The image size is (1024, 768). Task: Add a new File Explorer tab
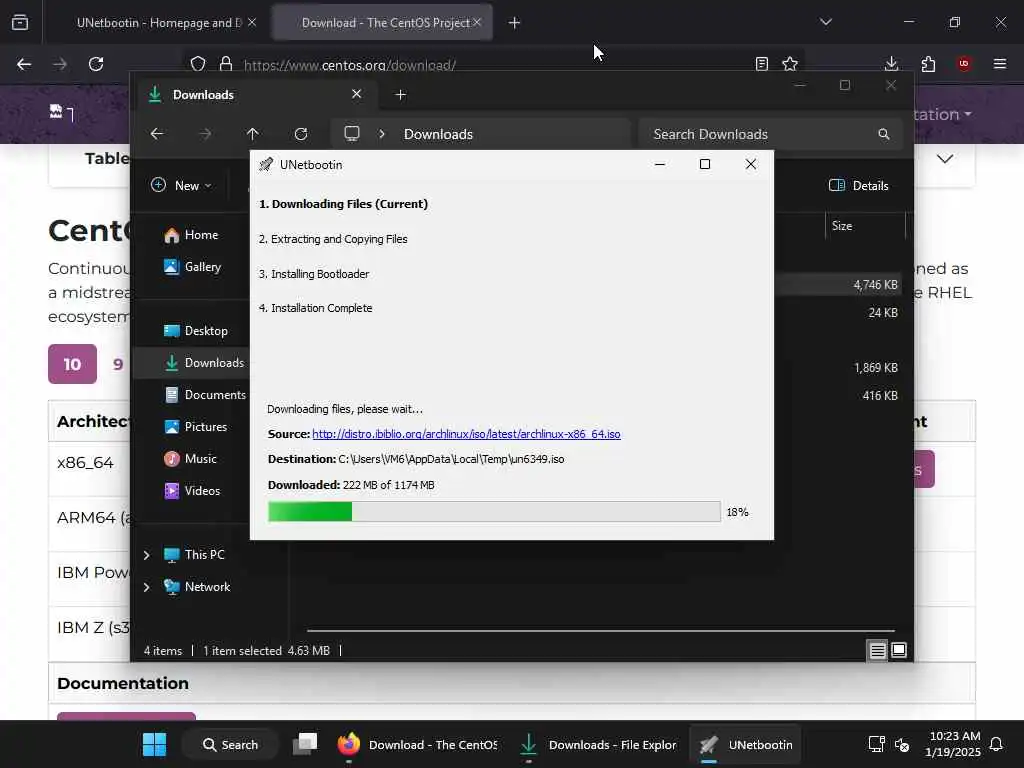(401, 95)
